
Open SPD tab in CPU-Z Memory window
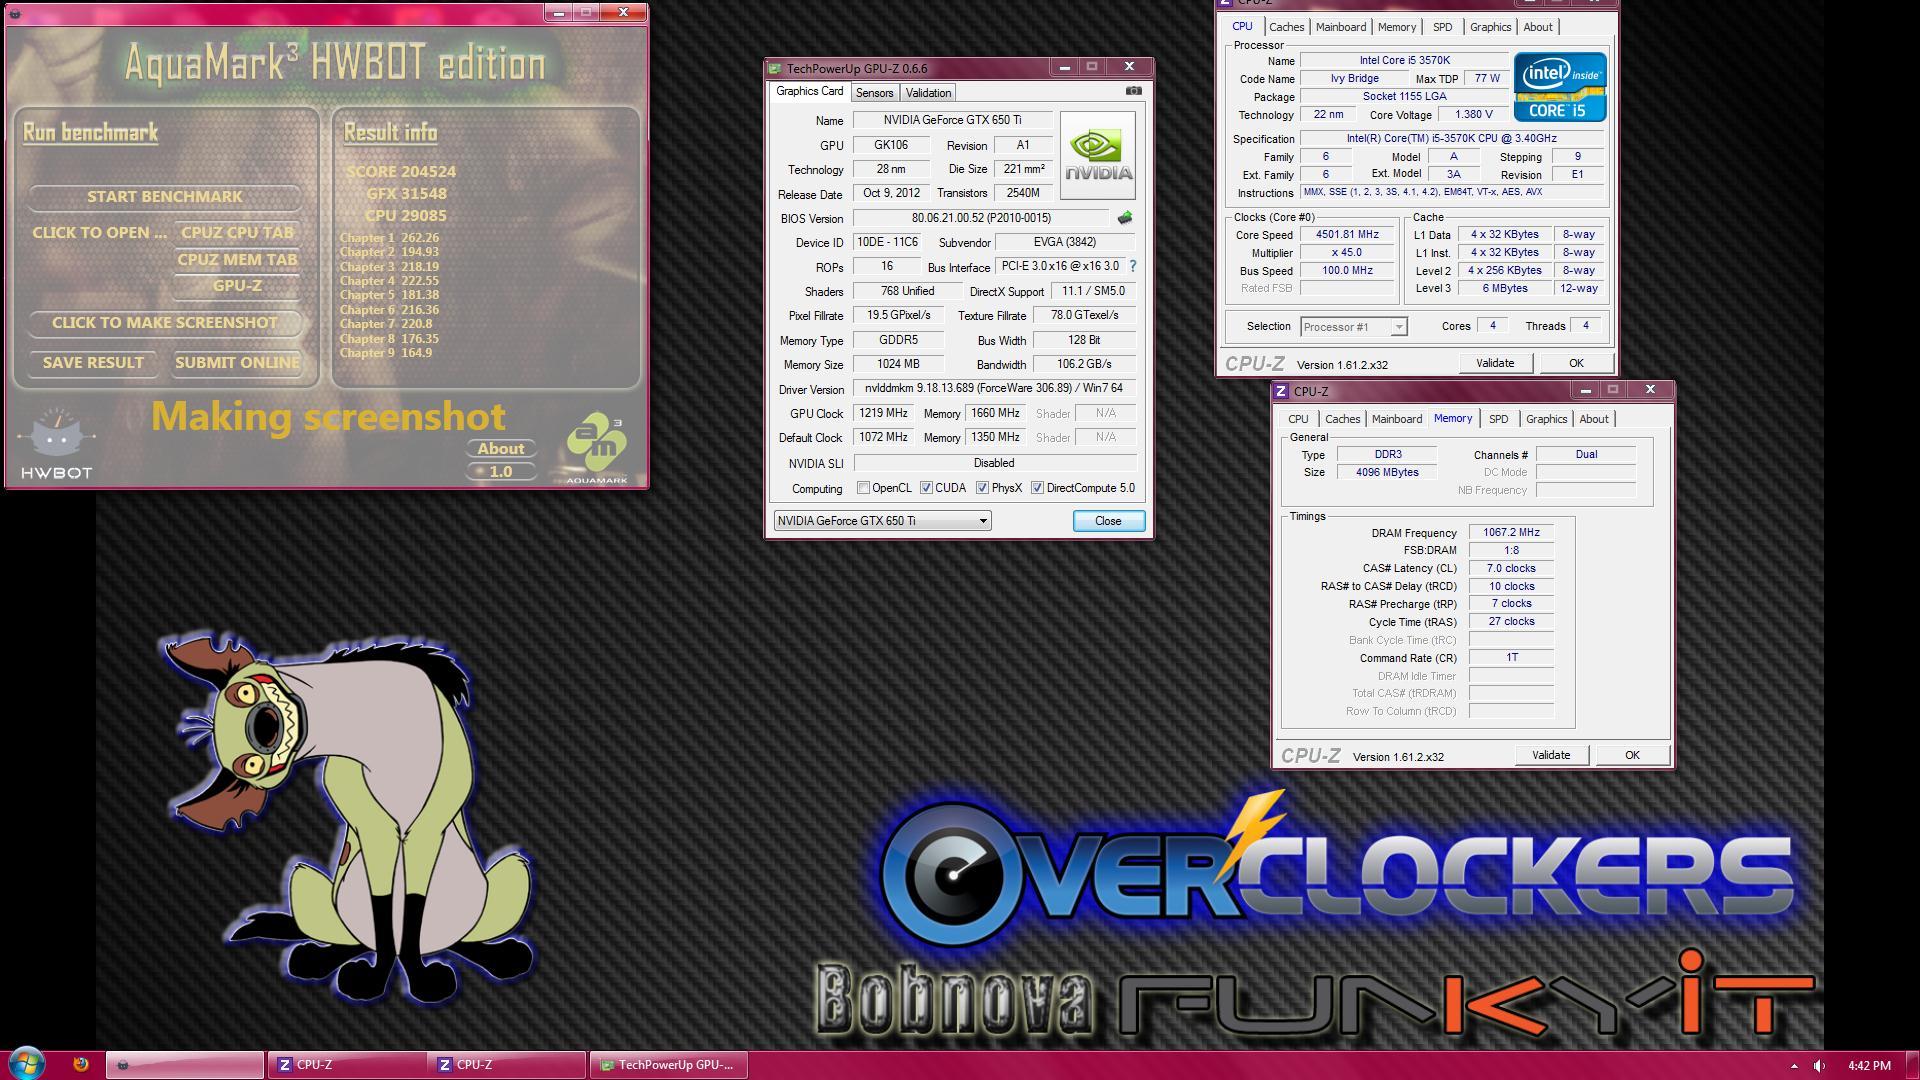tap(1498, 419)
